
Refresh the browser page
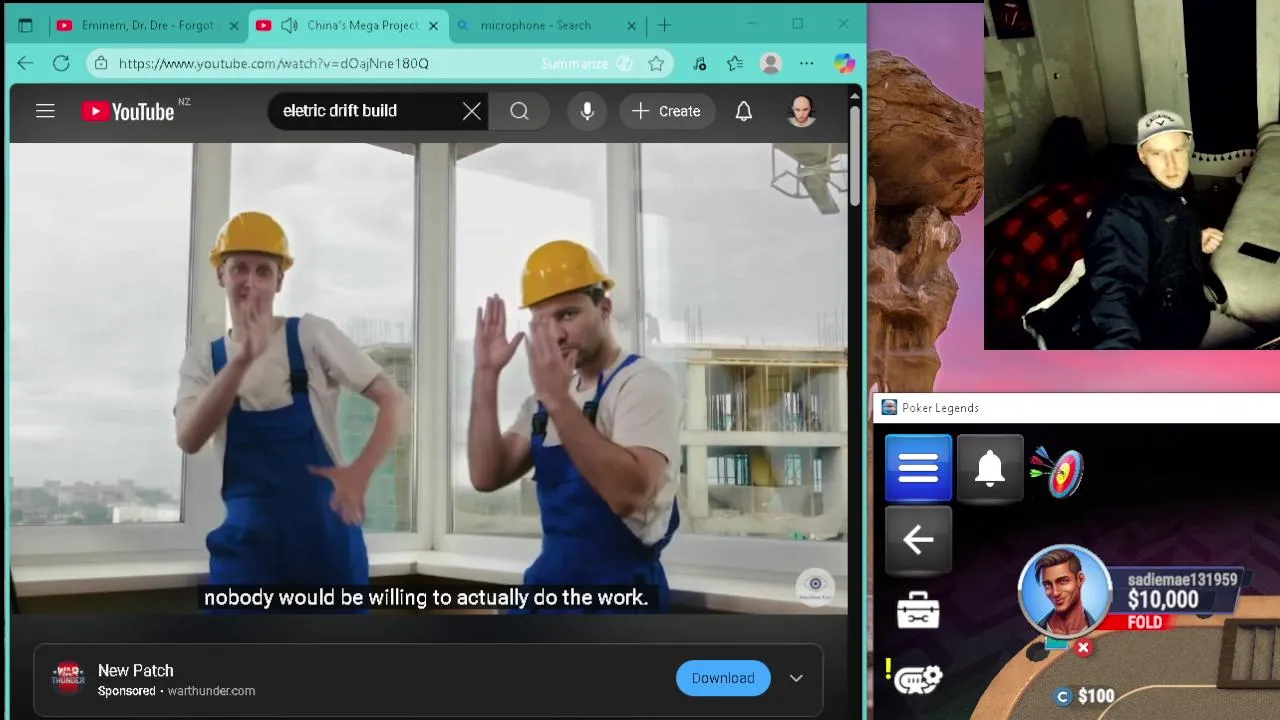click(61, 63)
